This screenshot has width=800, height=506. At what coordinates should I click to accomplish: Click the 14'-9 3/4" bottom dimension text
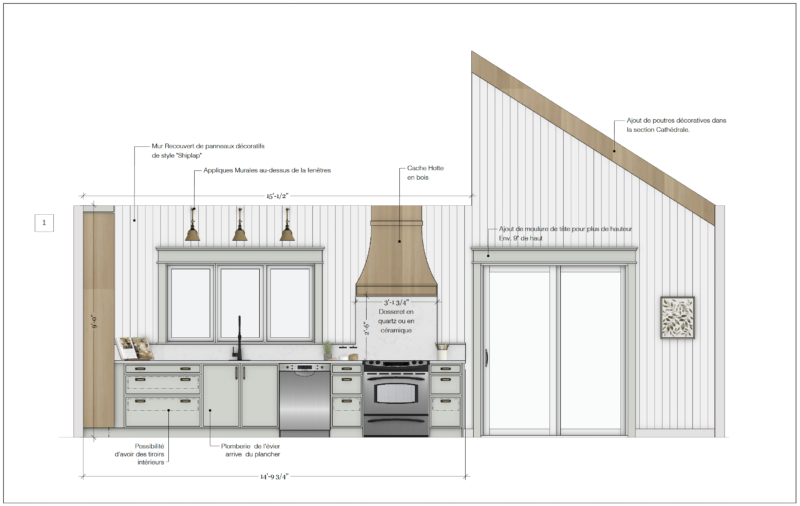pos(274,476)
